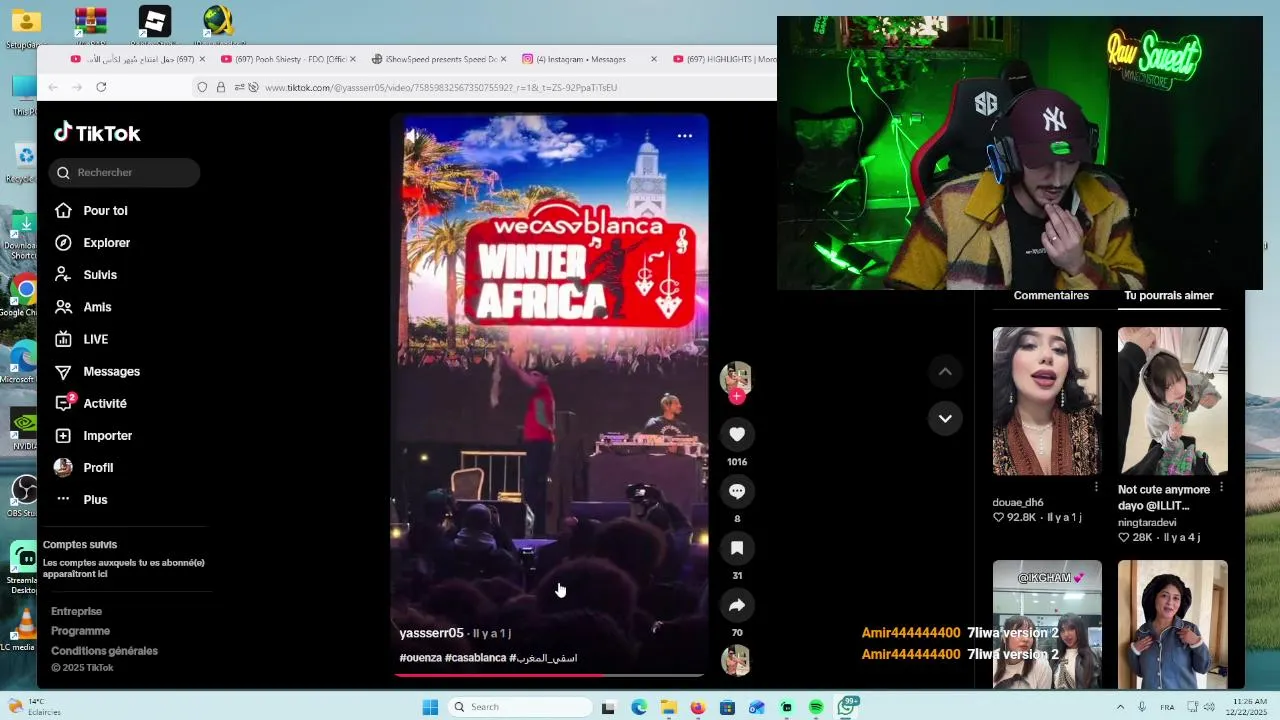Click the taskbar Search box
Image resolution: width=1280 pixels, height=720 pixels.
coord(519,707)
